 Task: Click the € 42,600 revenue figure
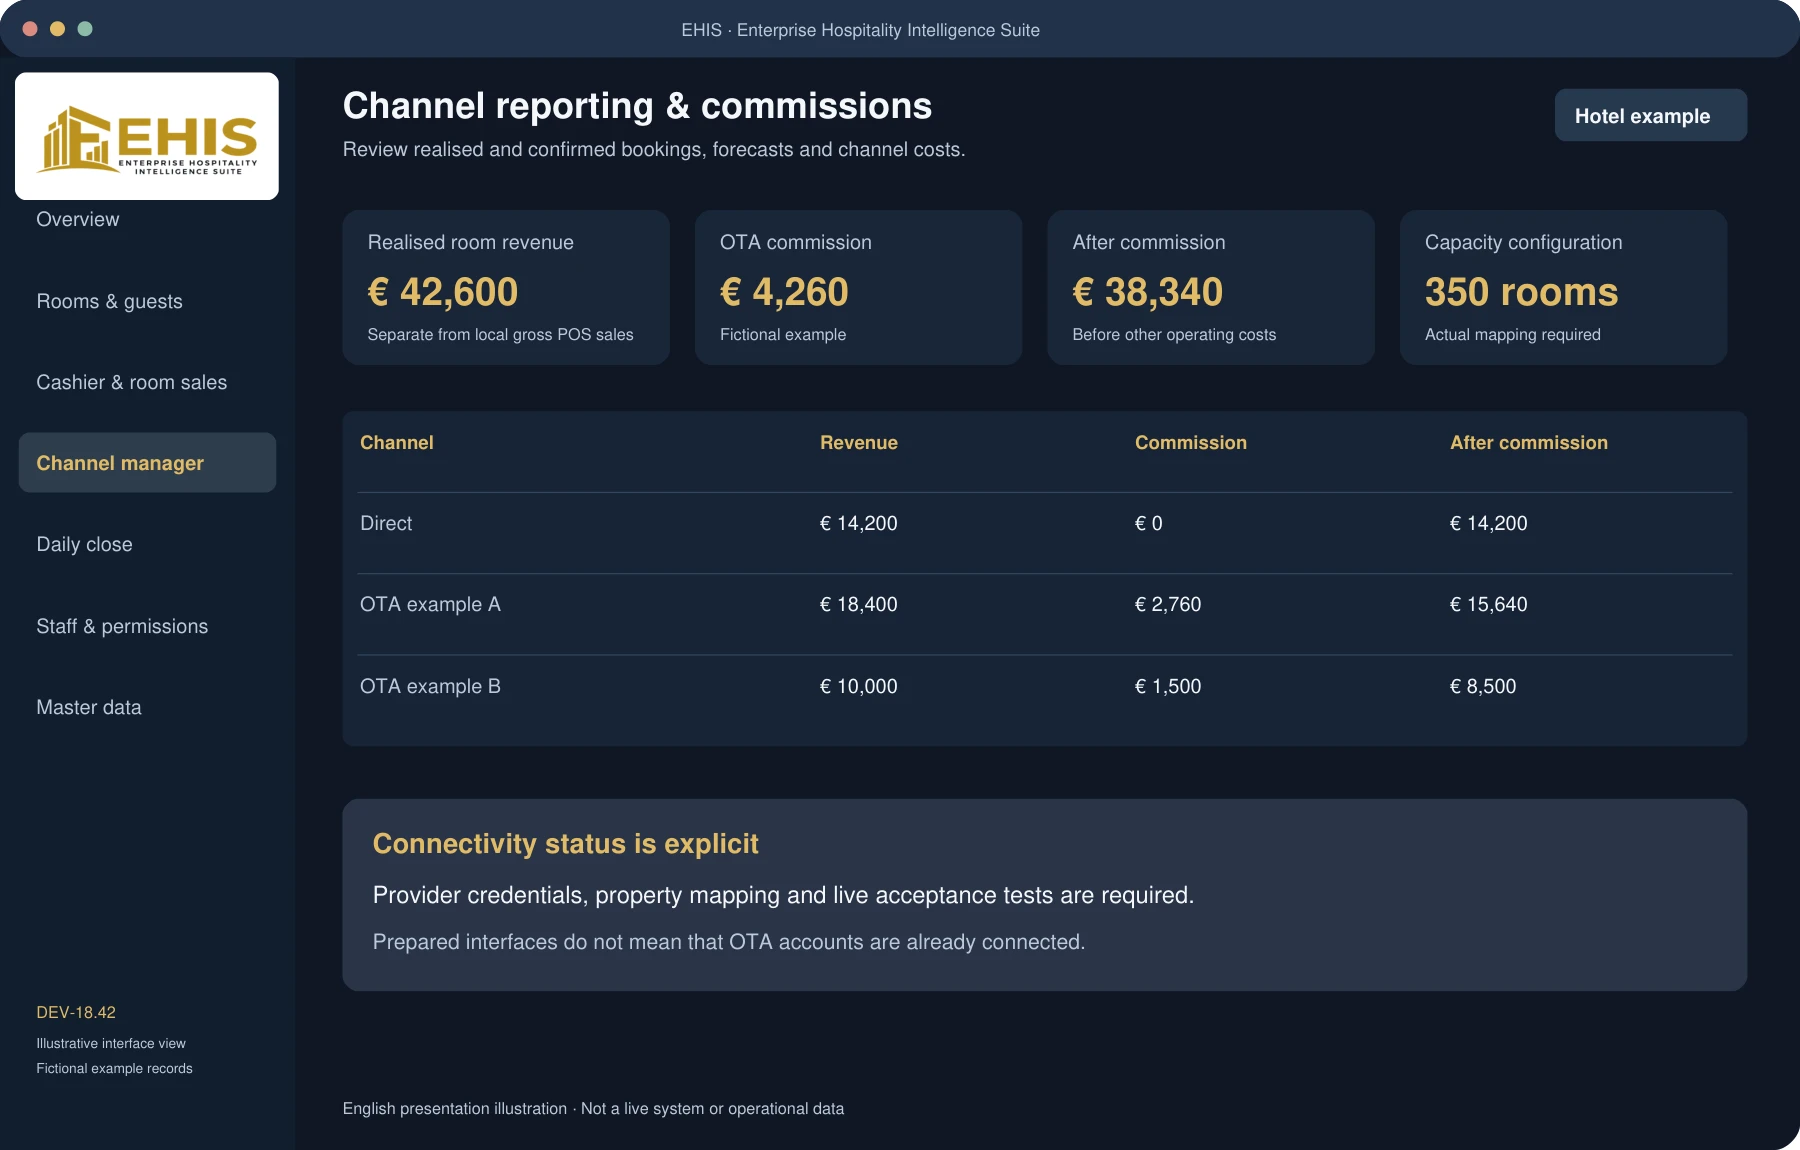(x=443, y=292)
